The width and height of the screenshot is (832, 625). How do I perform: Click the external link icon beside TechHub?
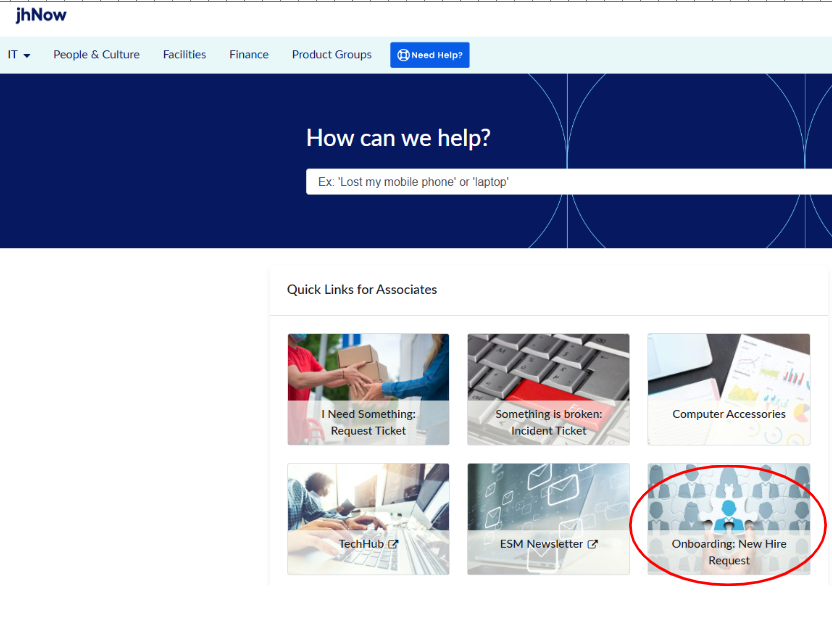point(393,544)
